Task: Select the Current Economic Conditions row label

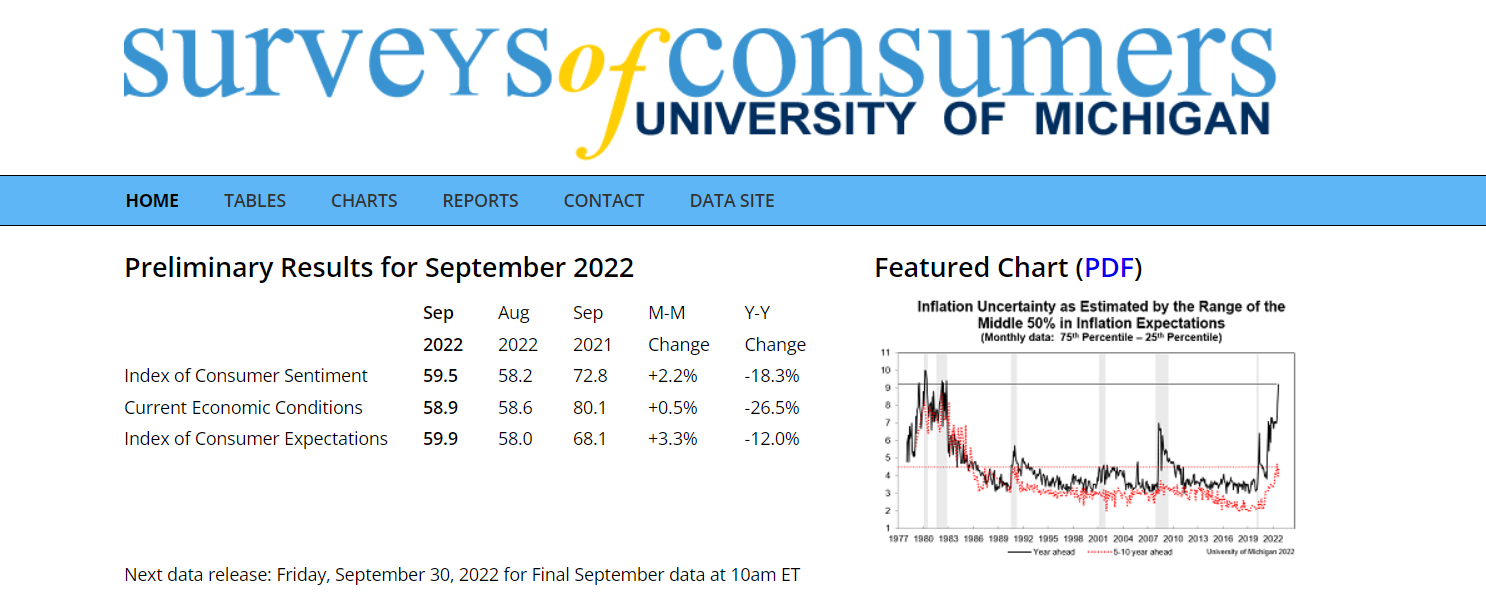Action: tap(243, 408)
